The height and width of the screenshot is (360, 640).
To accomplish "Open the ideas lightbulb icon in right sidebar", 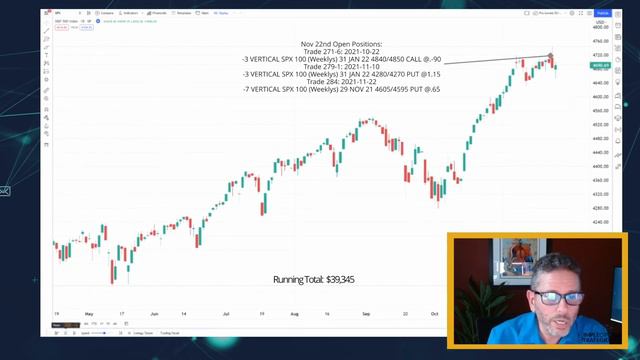I will pos(618,82).
